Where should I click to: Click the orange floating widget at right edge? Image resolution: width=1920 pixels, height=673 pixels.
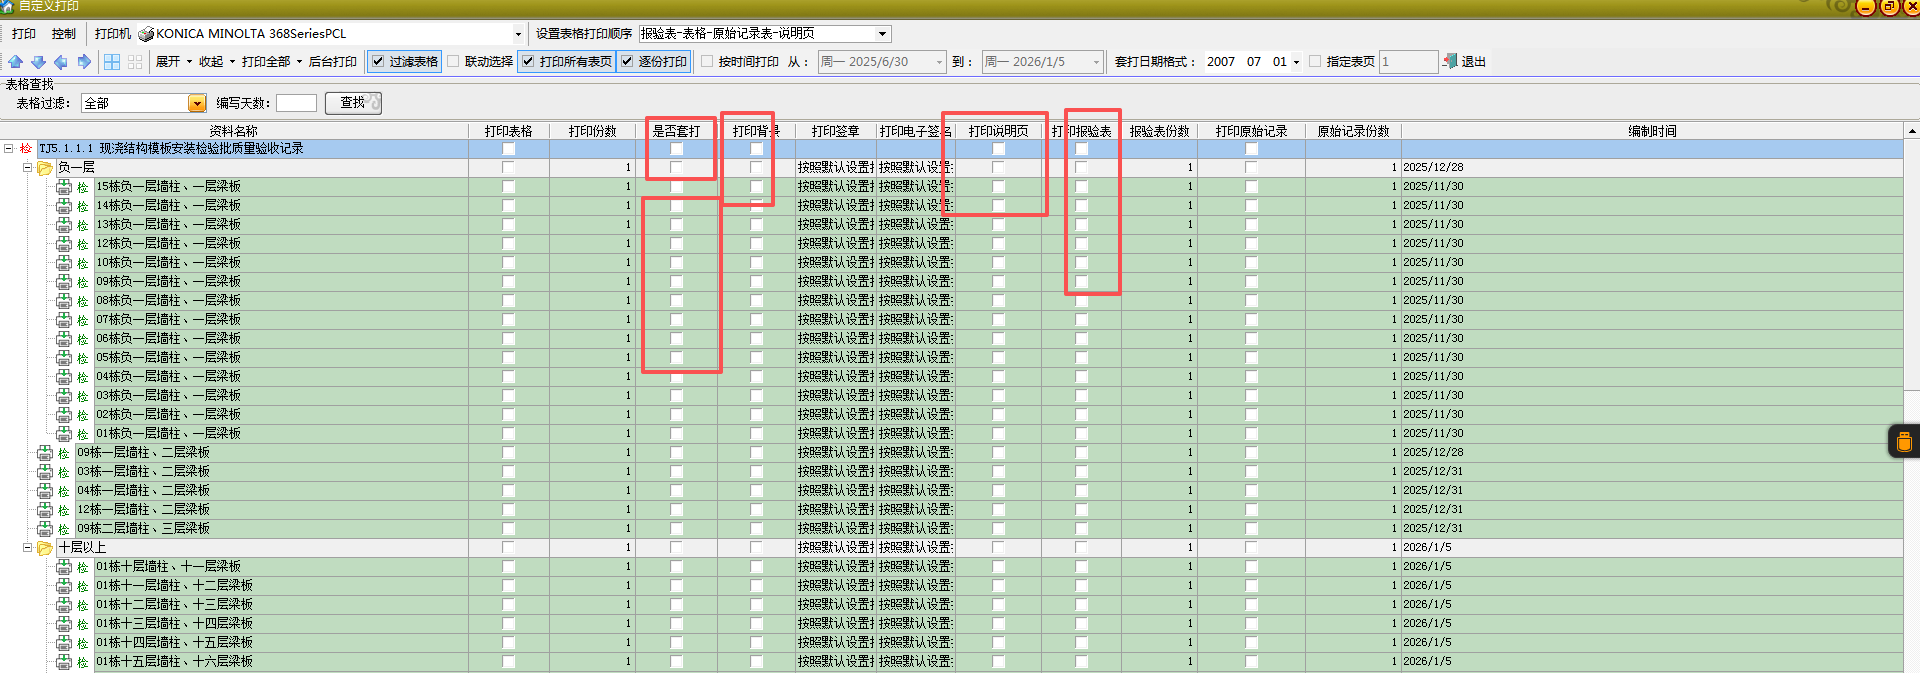click(1903, 441)
